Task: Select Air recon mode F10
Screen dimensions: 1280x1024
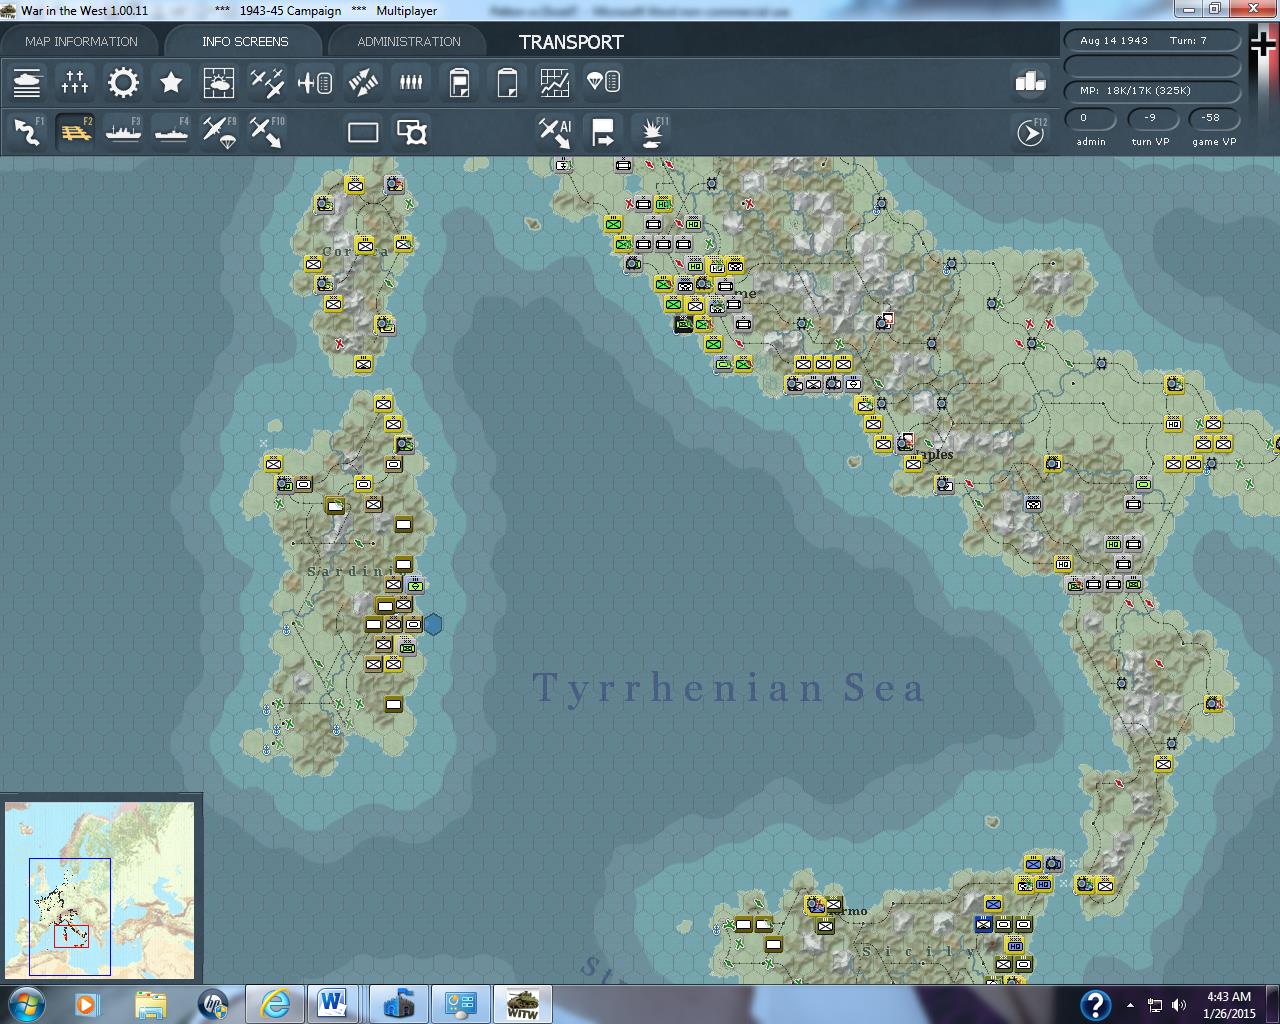Action: coord(267,132)
